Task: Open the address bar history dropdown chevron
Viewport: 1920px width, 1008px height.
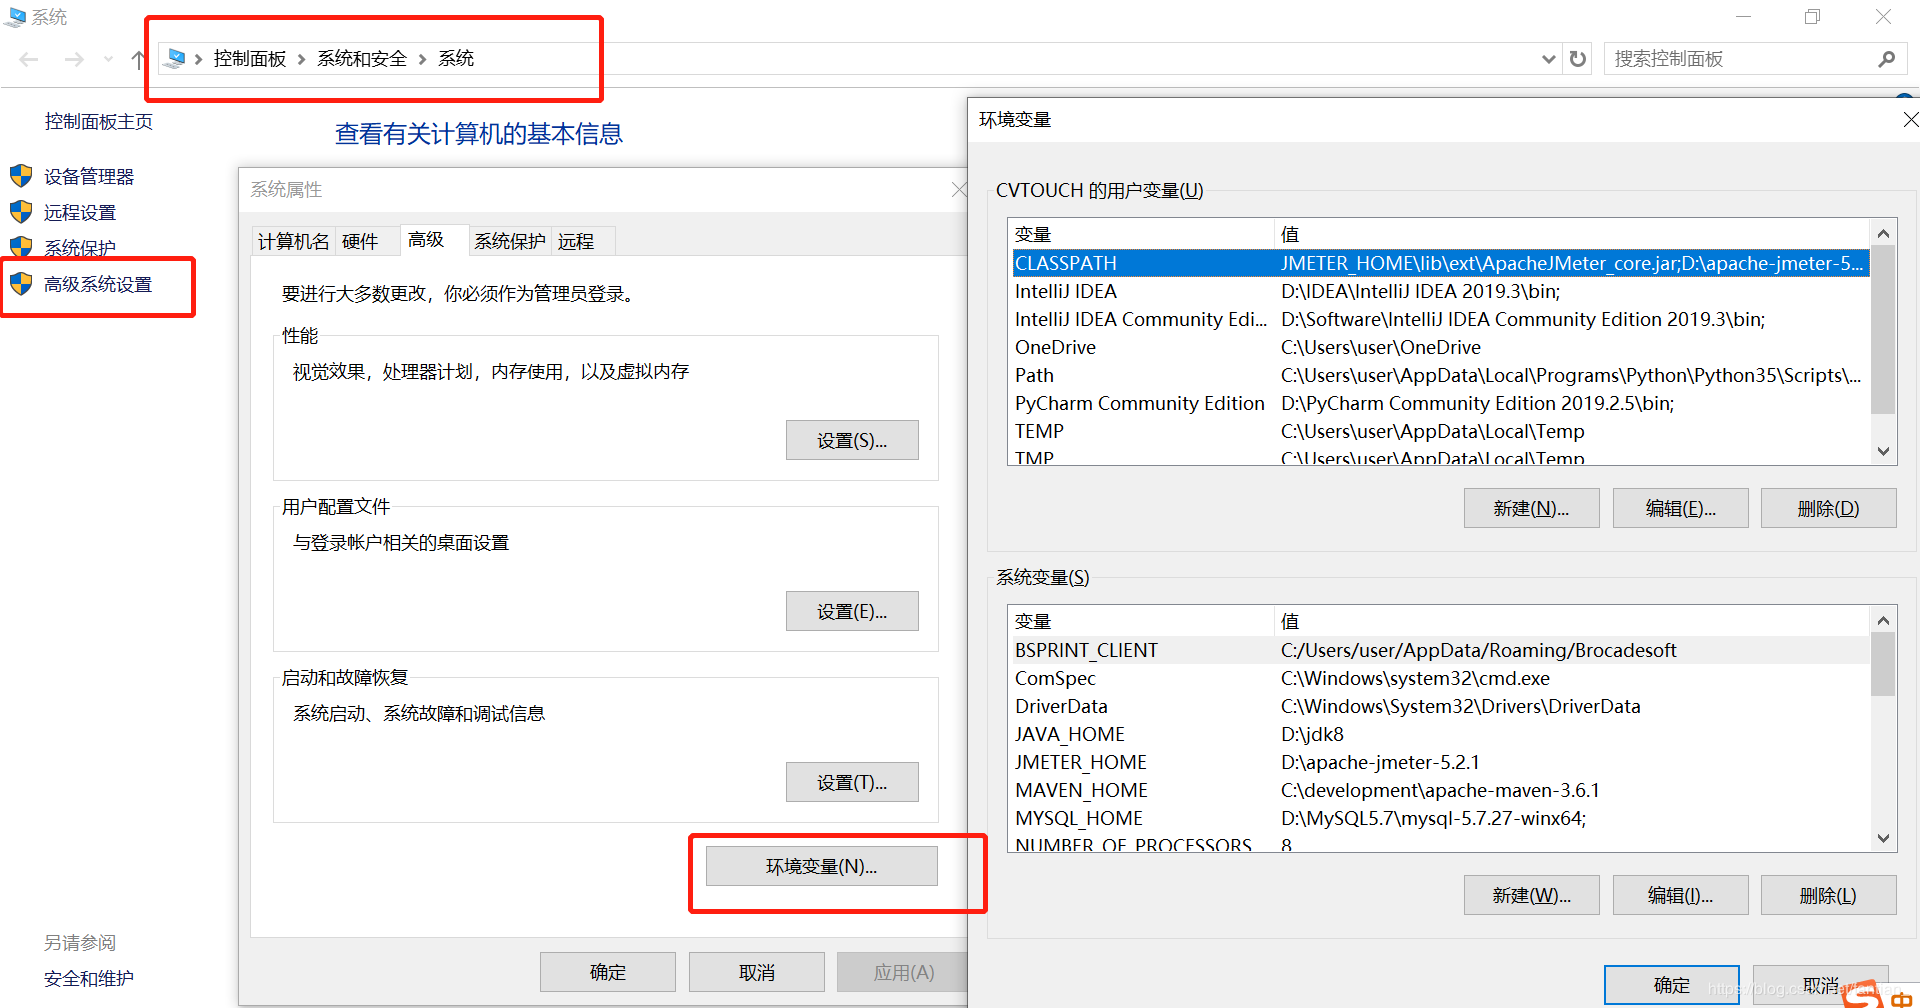Action: tap(1548, 58)
